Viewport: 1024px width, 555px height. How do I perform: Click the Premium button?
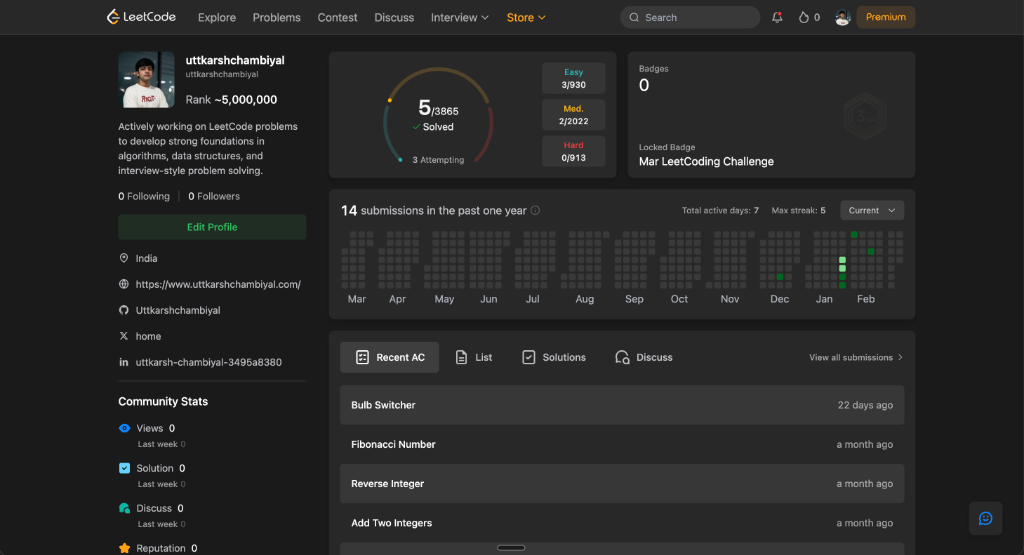click(x=886, y=17)
